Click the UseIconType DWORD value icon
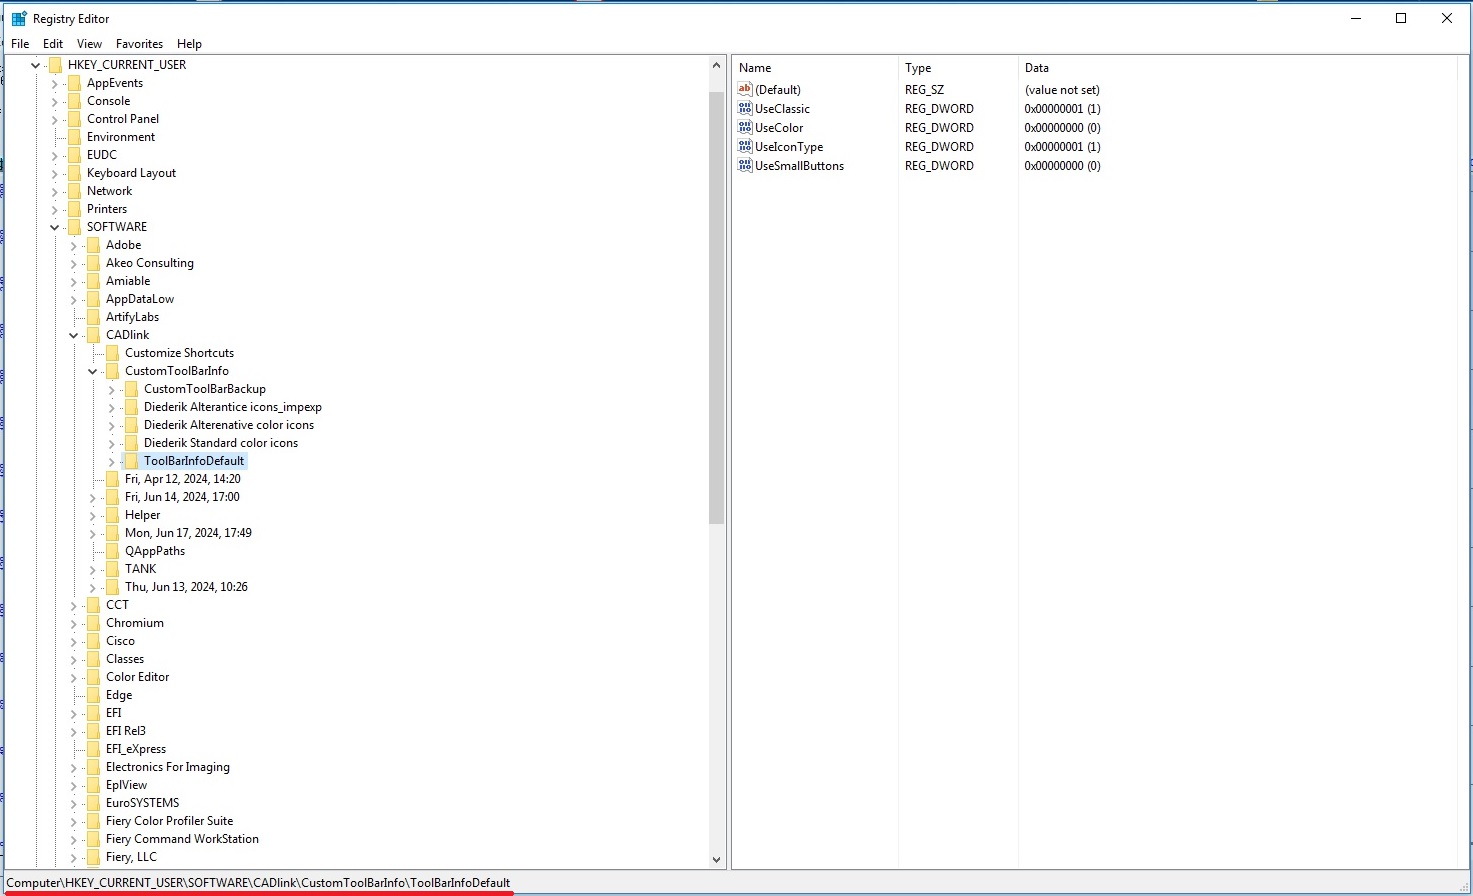Image resolution: width=1473 pixels, height=896 pixels. pos(745,146)
